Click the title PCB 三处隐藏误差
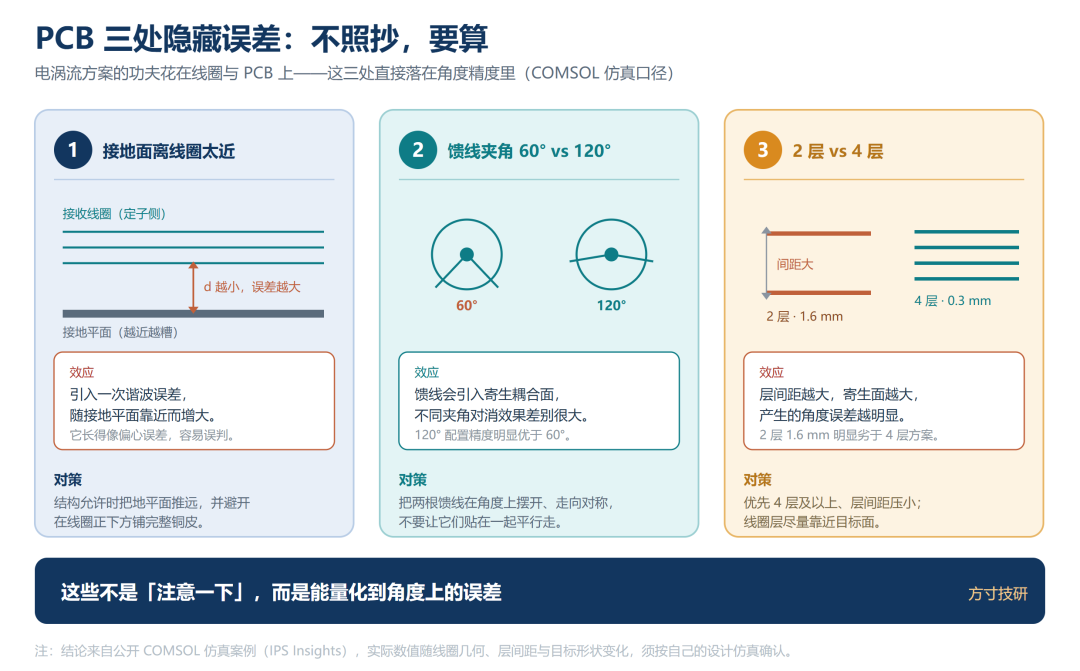Screen dimensions: 1080x671 pyautogui.click(x=158, y=39)
